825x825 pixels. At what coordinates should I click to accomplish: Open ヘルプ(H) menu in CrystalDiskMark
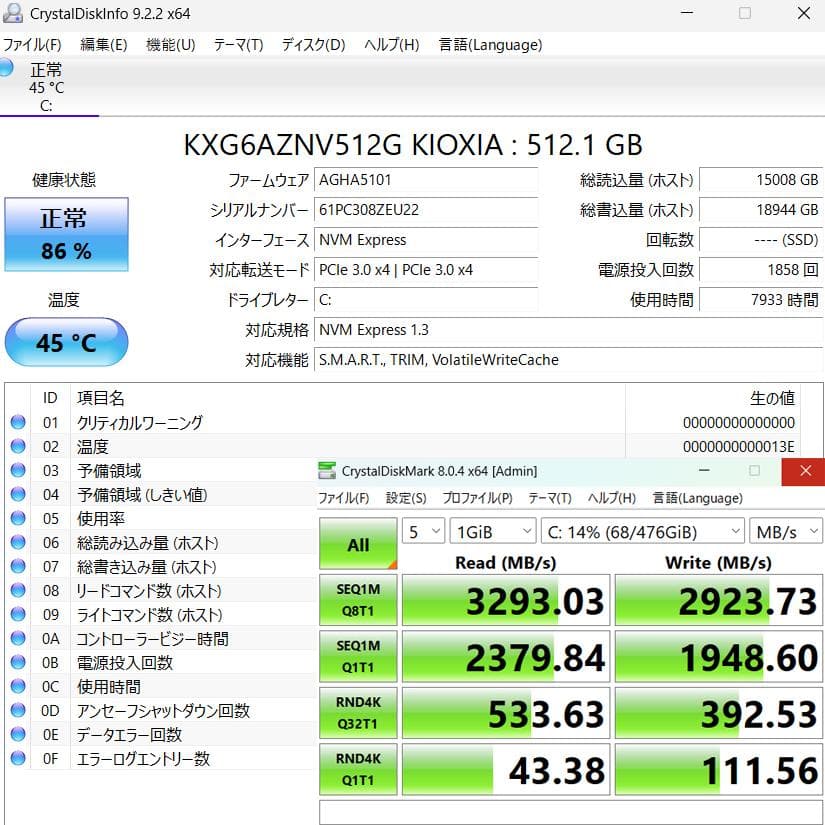click(612, 498)
